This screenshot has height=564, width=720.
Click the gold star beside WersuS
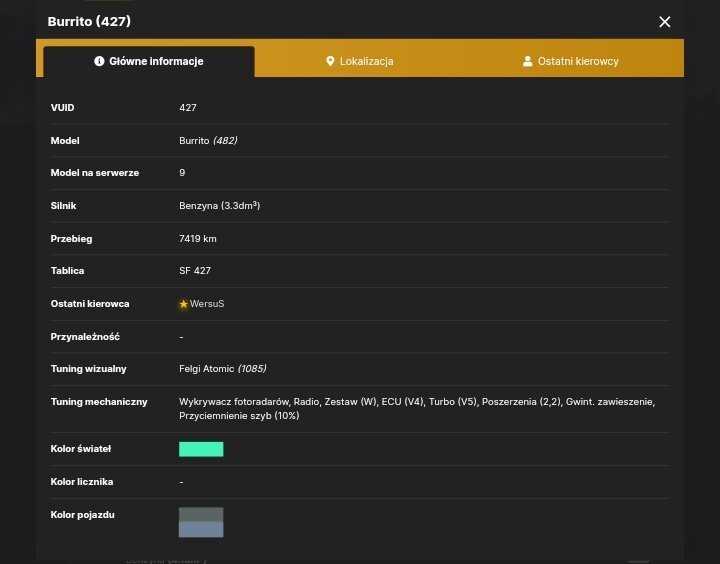point(184,304)
